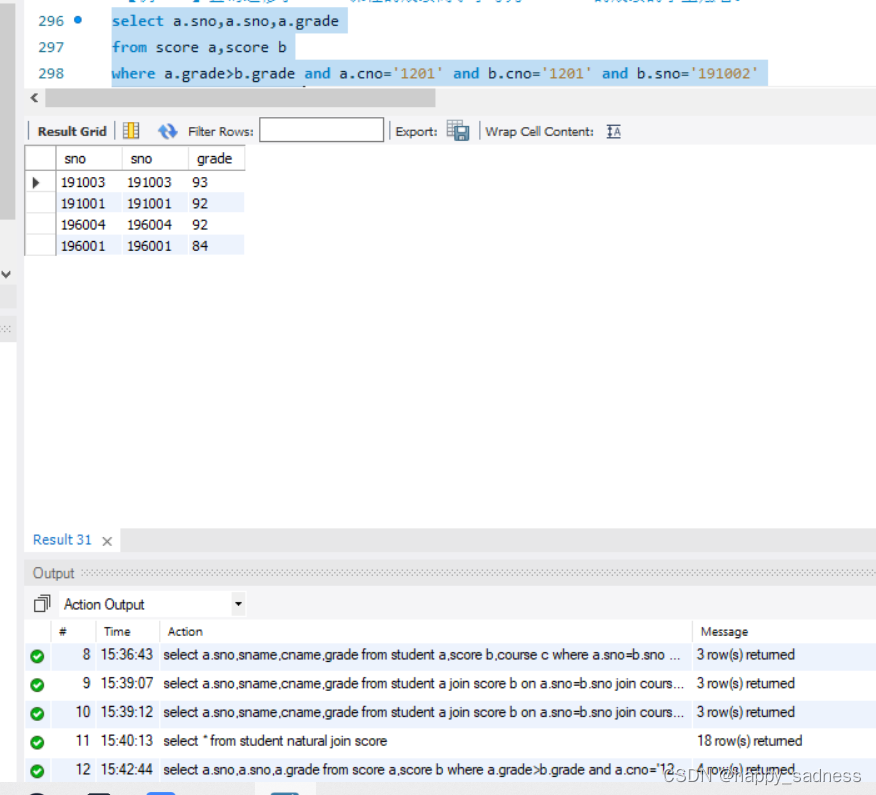Select the output row at time 15:39:07

click(x=450, y=683)
